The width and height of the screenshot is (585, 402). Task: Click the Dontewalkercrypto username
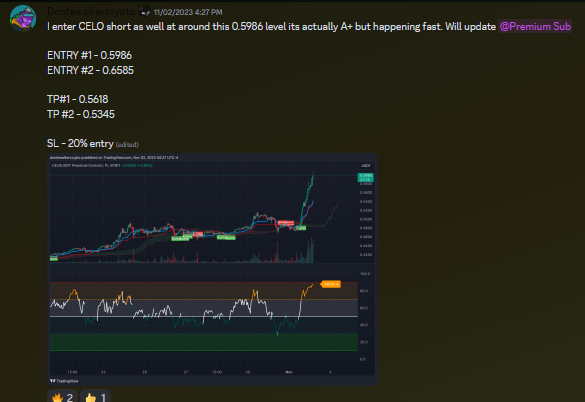pyautogui.click(x=91, y=12)
